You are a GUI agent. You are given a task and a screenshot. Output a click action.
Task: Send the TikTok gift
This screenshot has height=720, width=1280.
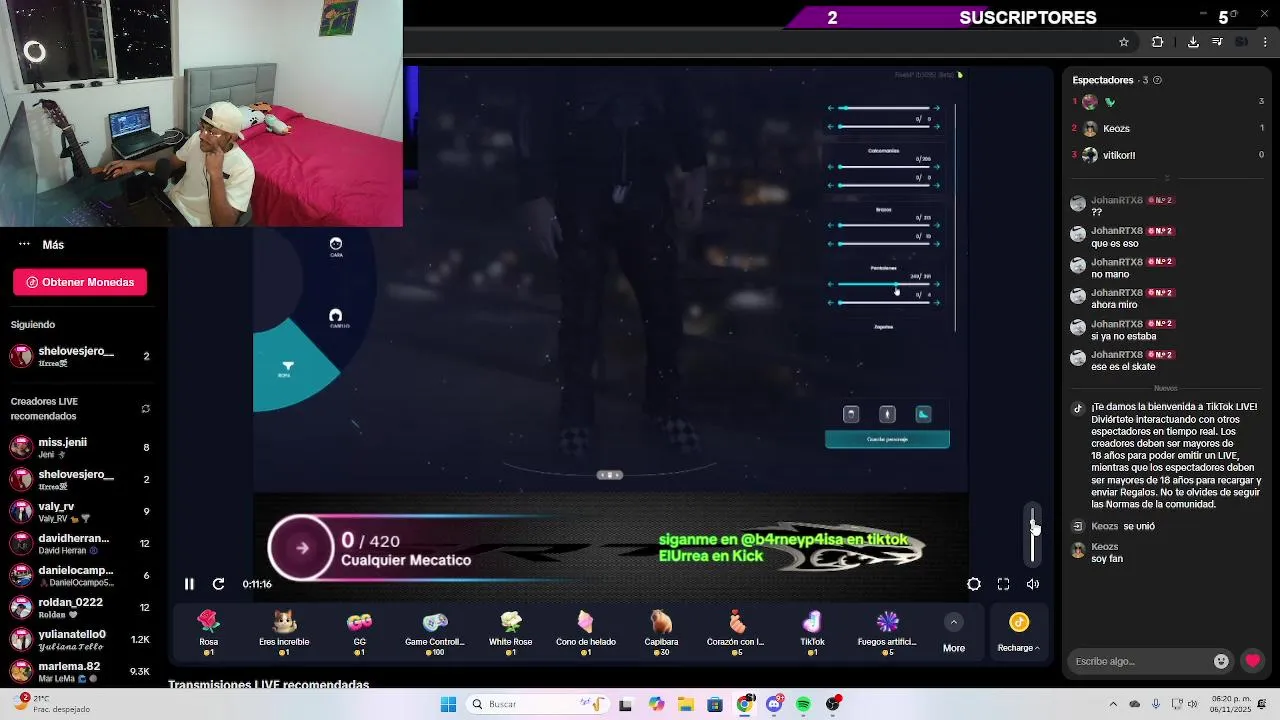pos(812,633)
